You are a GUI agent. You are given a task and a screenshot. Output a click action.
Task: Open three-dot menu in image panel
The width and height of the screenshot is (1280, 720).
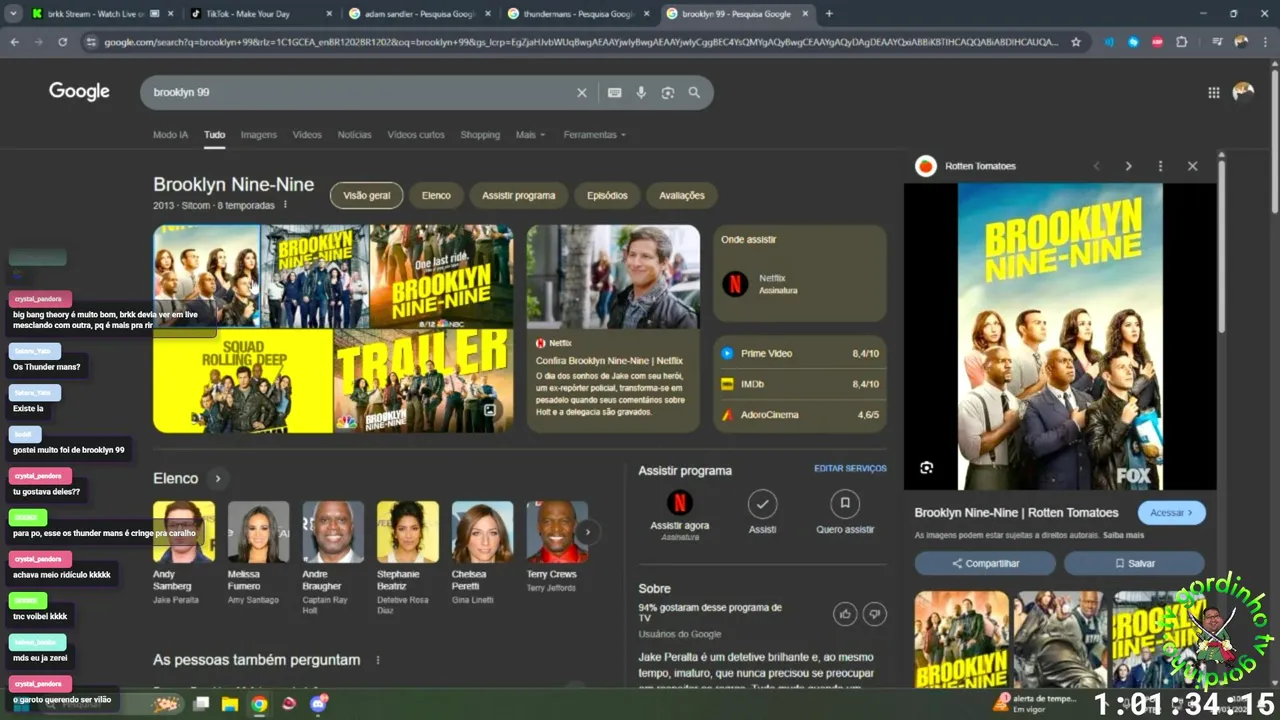tap(1160, 166)
